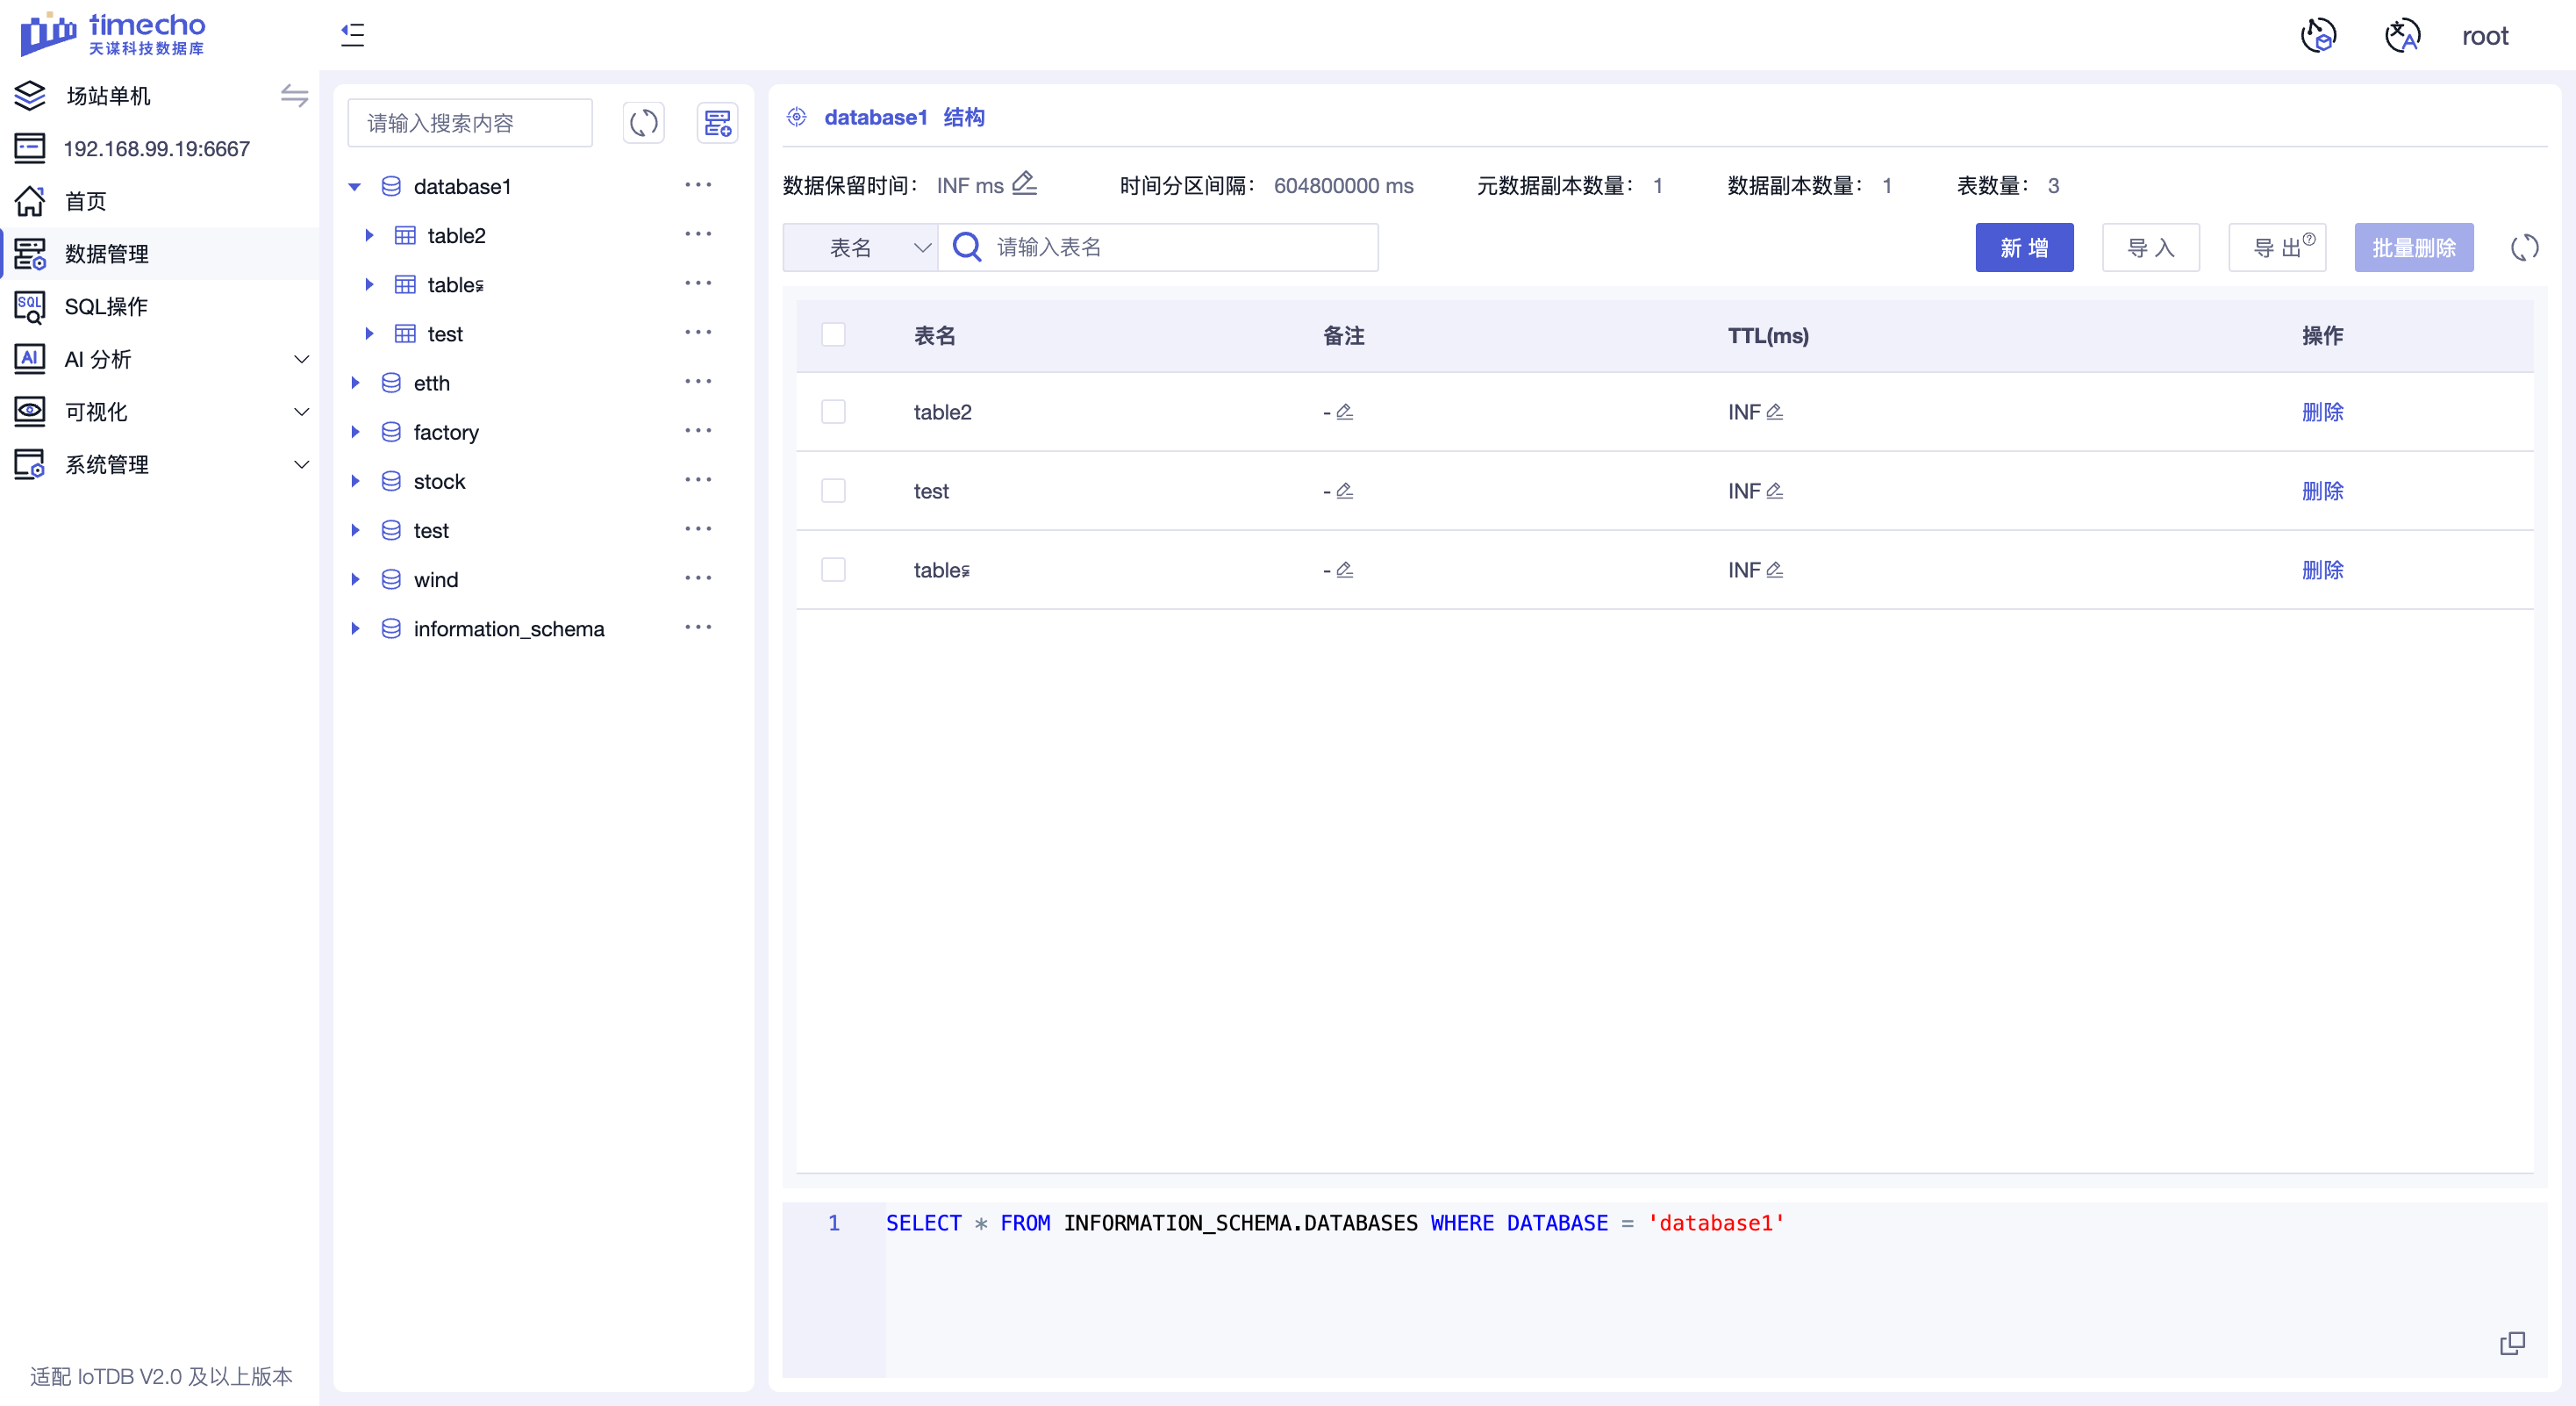Collapse the database1 tree node

click(355, 187)
